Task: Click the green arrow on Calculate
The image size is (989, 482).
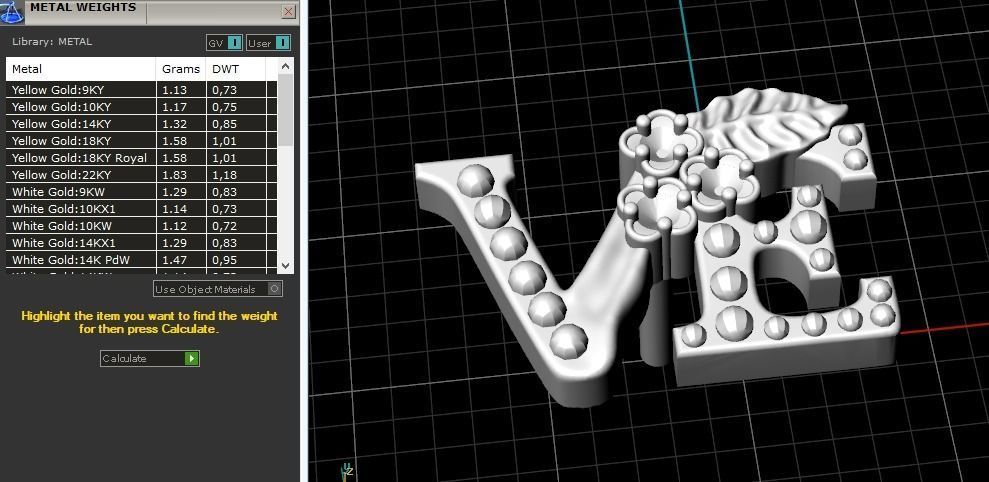Action: tap(192, 358)
